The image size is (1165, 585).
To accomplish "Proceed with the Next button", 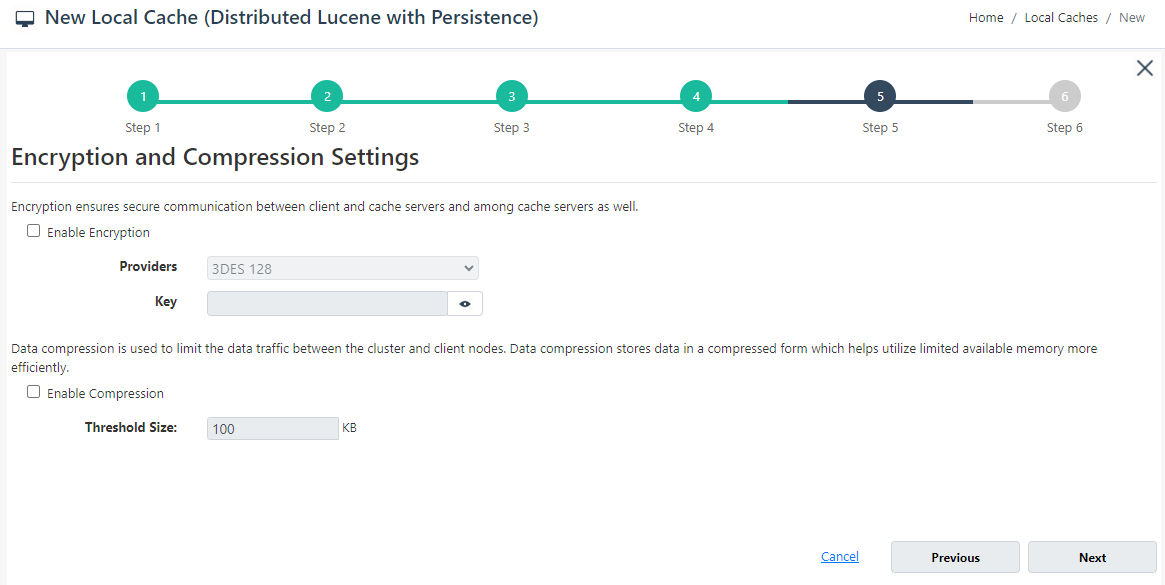I will pos(1092,557).
